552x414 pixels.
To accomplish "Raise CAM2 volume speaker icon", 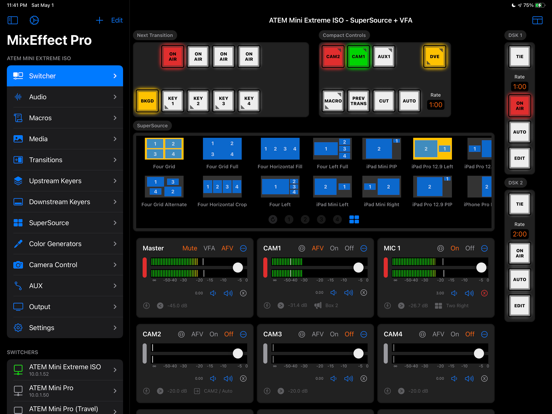I will tap(228, 378).
